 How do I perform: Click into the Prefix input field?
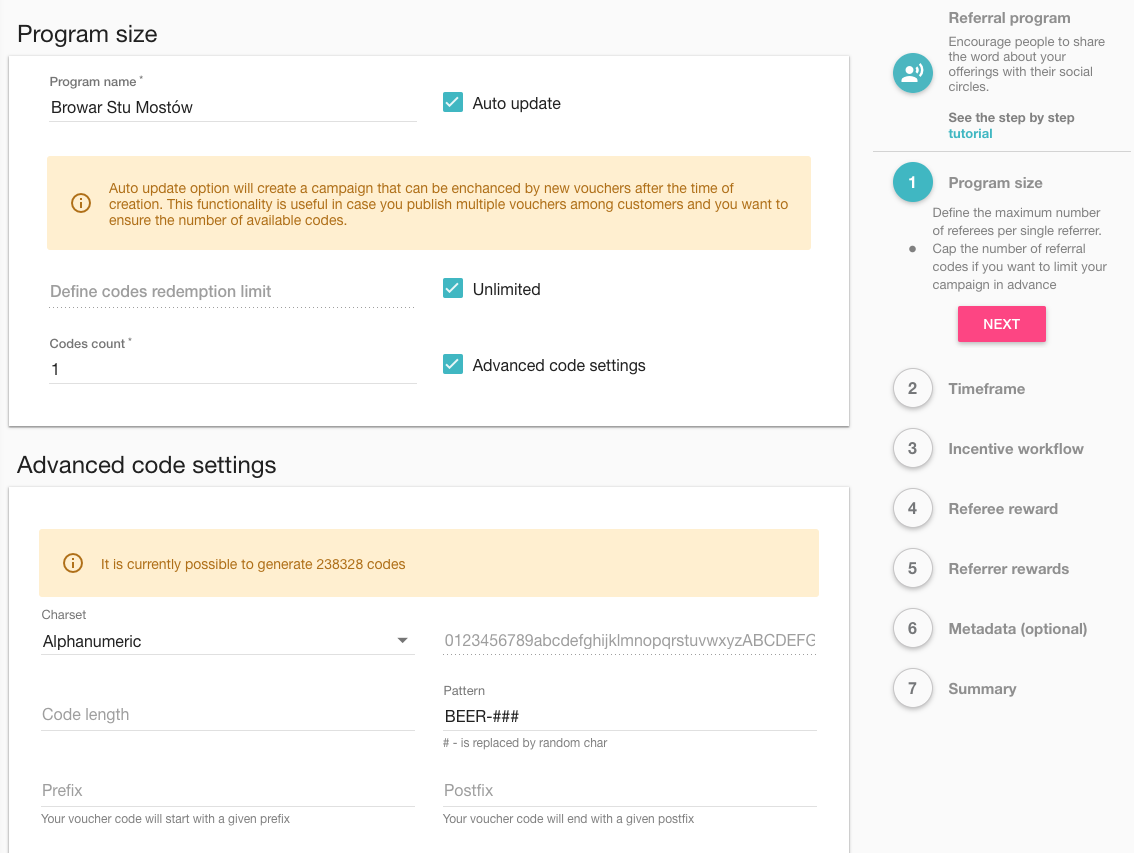(x=227, y=791)
